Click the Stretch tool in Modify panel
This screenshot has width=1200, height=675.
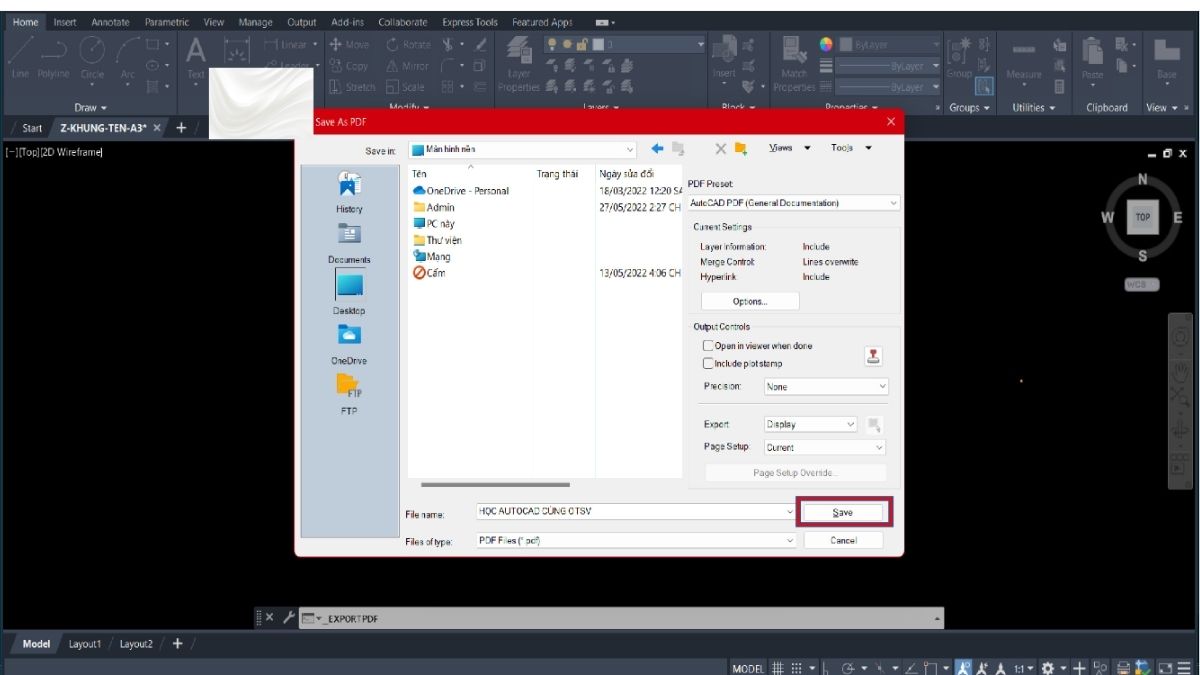pos(352,87)
